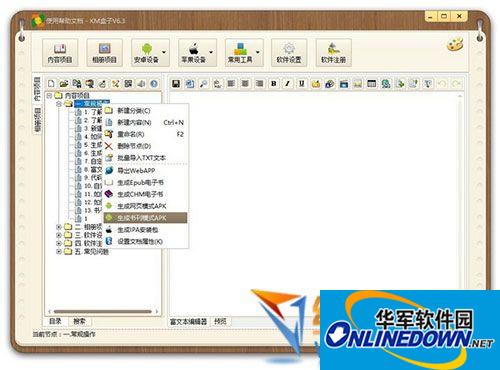500x370 pixels.
Task: Click the highlighted APK menu entry
Action: (x=145, y=218)
